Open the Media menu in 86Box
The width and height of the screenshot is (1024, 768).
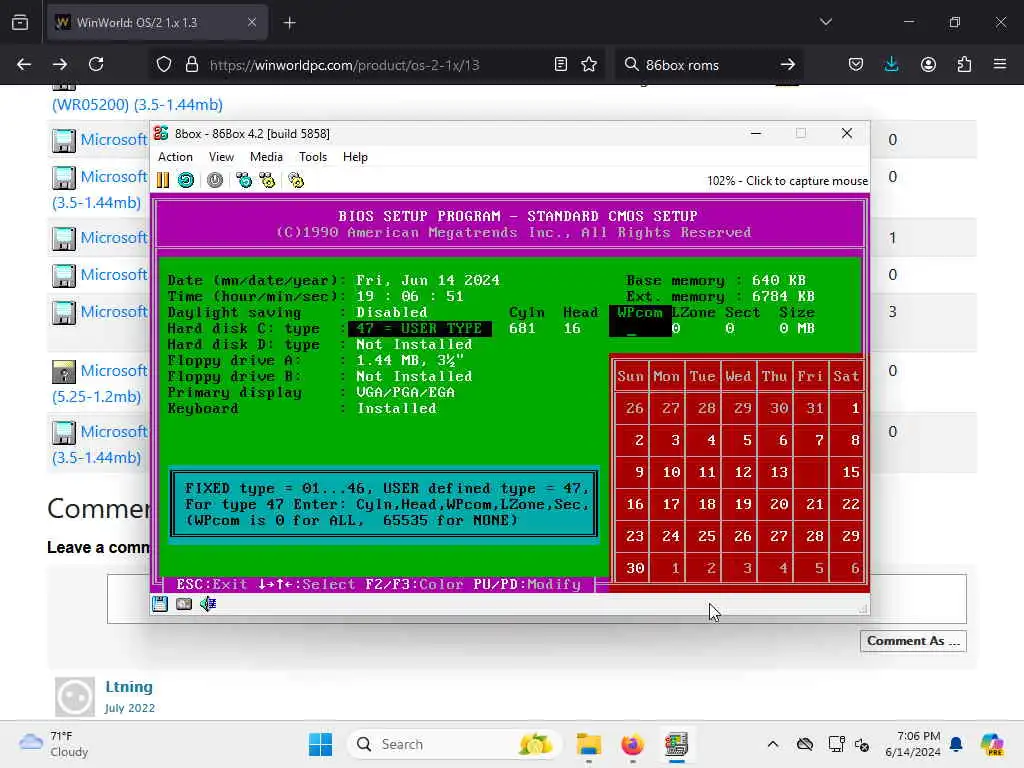266,157
